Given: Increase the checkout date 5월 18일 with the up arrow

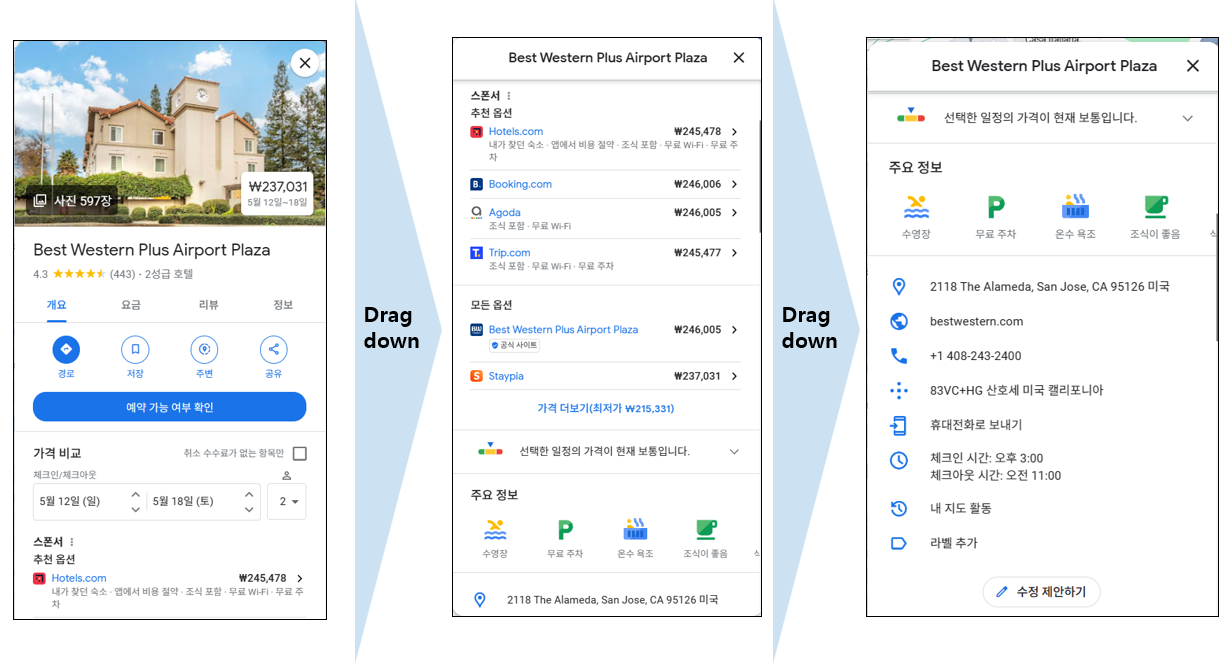Looking at the screenshot, I should pos(249,495).
